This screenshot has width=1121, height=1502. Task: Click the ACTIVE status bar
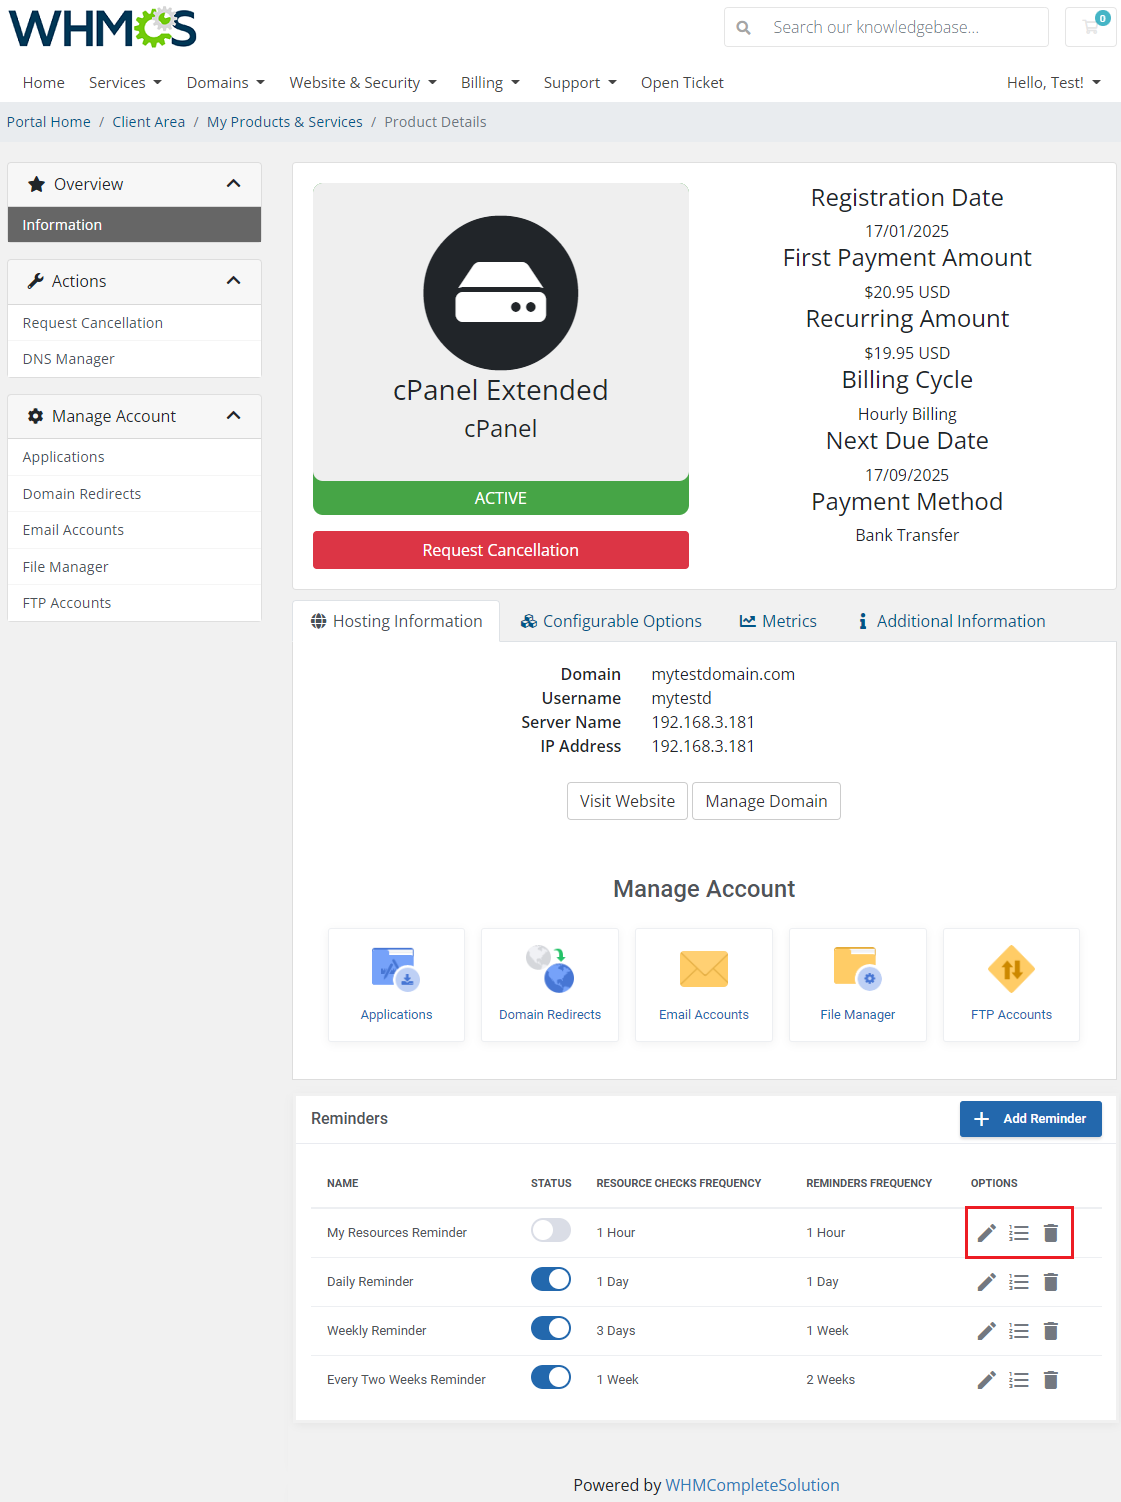pyautogui.click(x=501, y=498)
